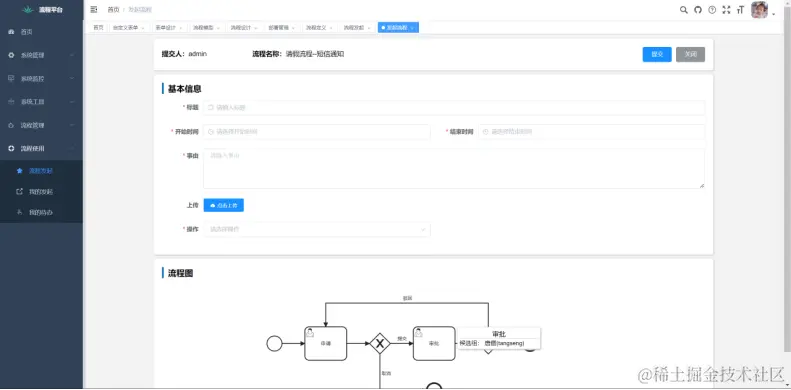Click the 系统管理 gear icon in sidebar
This screenshot has width=791, height=390.
coord(11,55)
